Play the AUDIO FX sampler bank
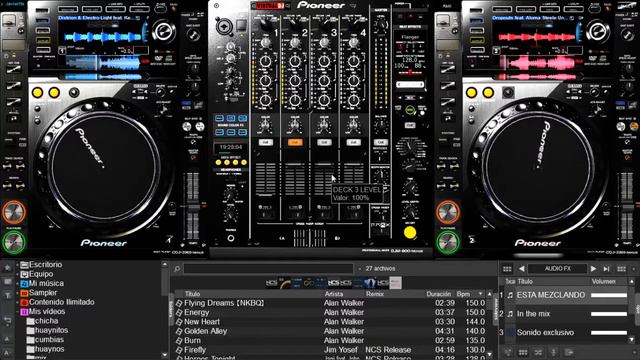 tap(593, 269)
